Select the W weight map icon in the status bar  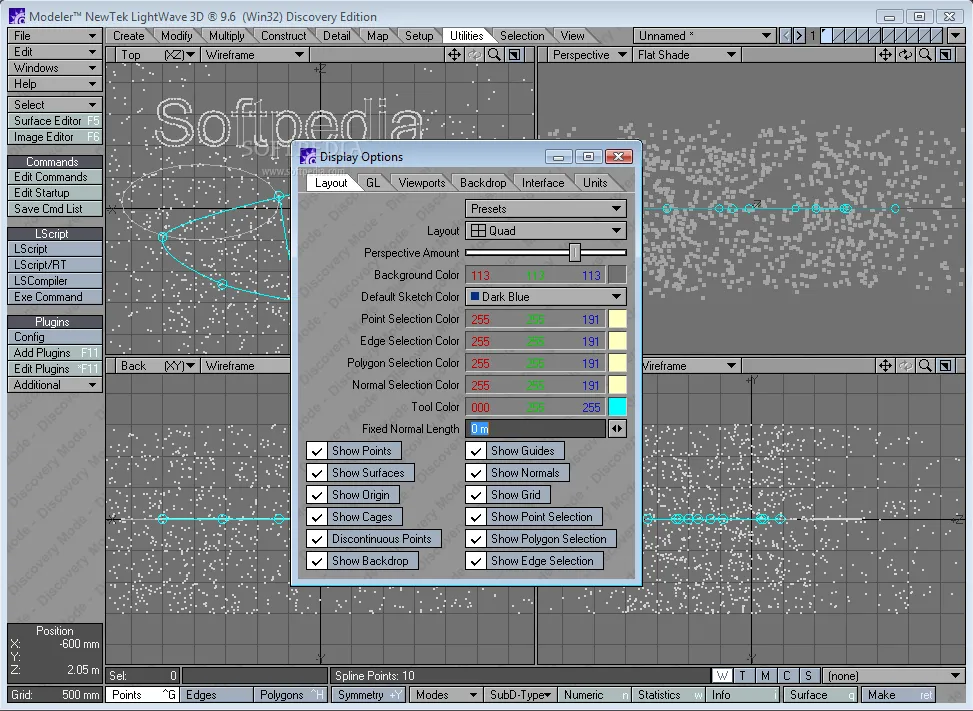(x=723, y=675)
